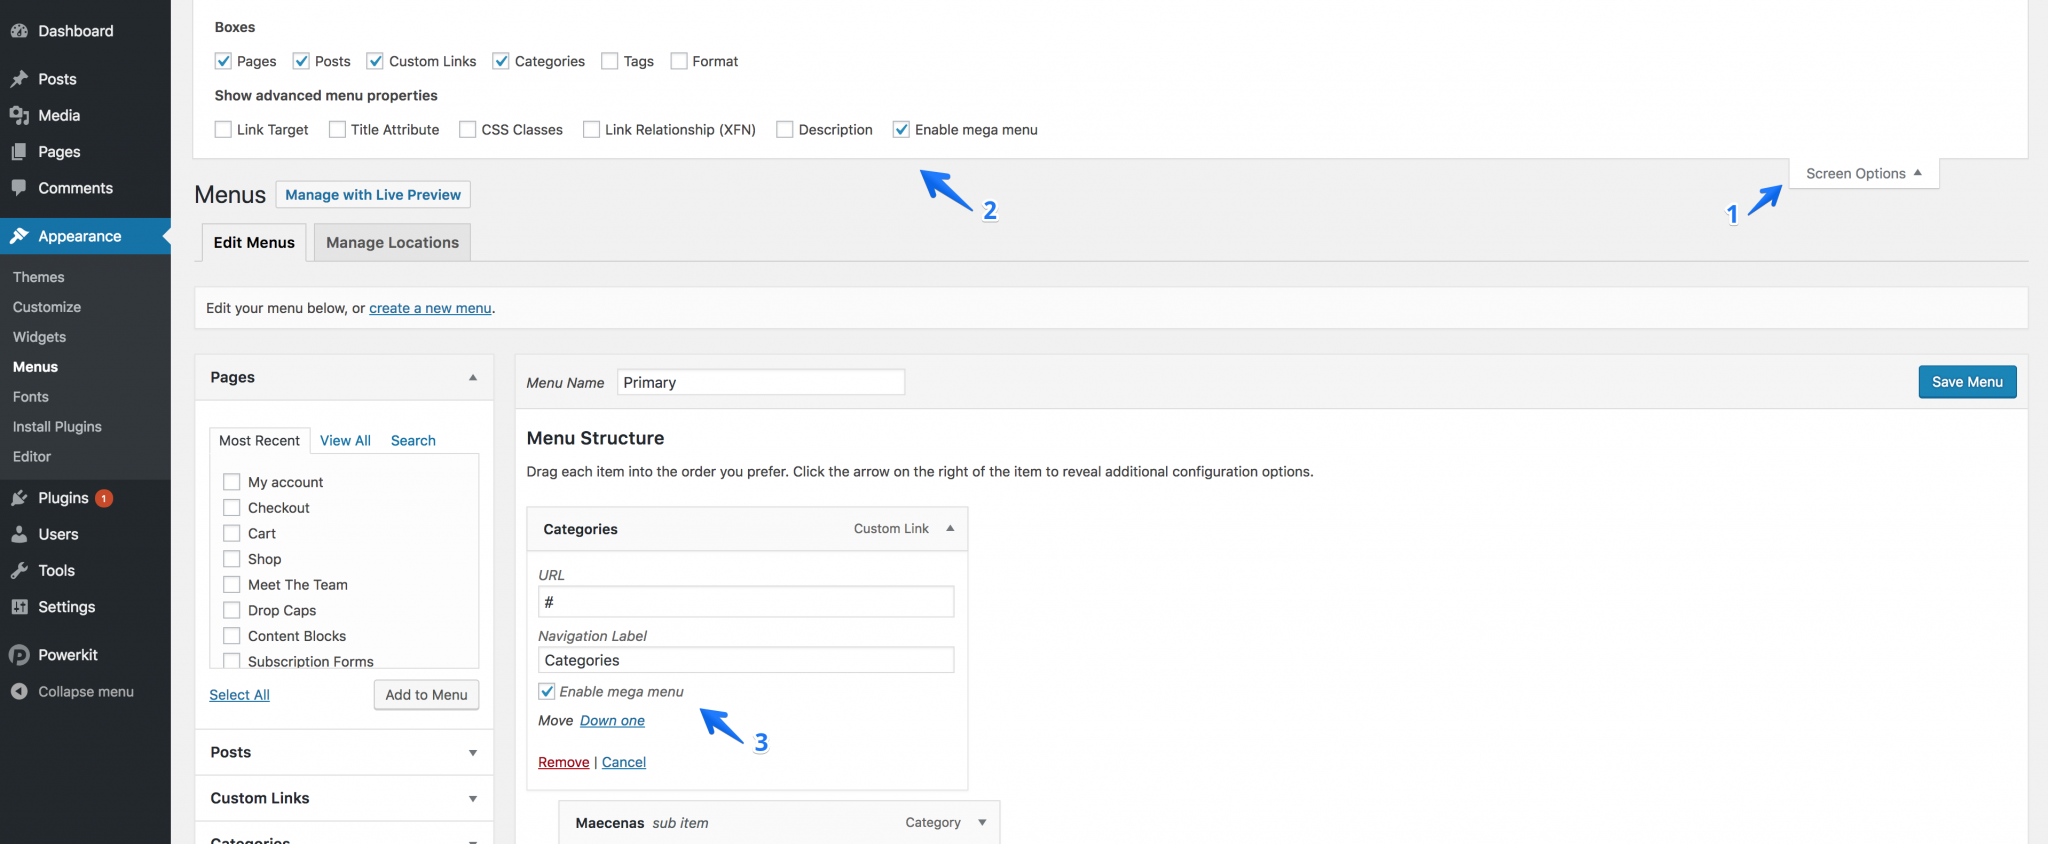Screen dimensions: 2048x844
Task: Click the Comments speech bubble icon
Action: (19, 188)
